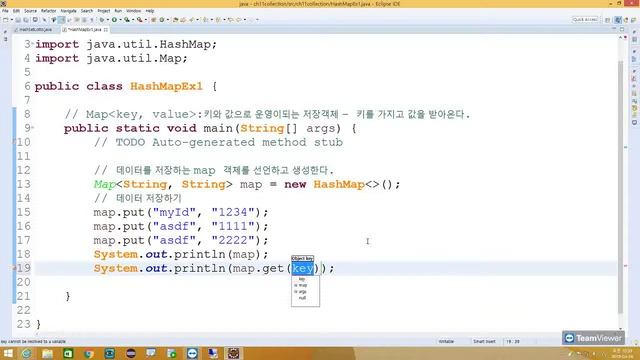The image size is (640, 360).
Task: Click the Debug bug toolbar icon
Action: [102, 20]
